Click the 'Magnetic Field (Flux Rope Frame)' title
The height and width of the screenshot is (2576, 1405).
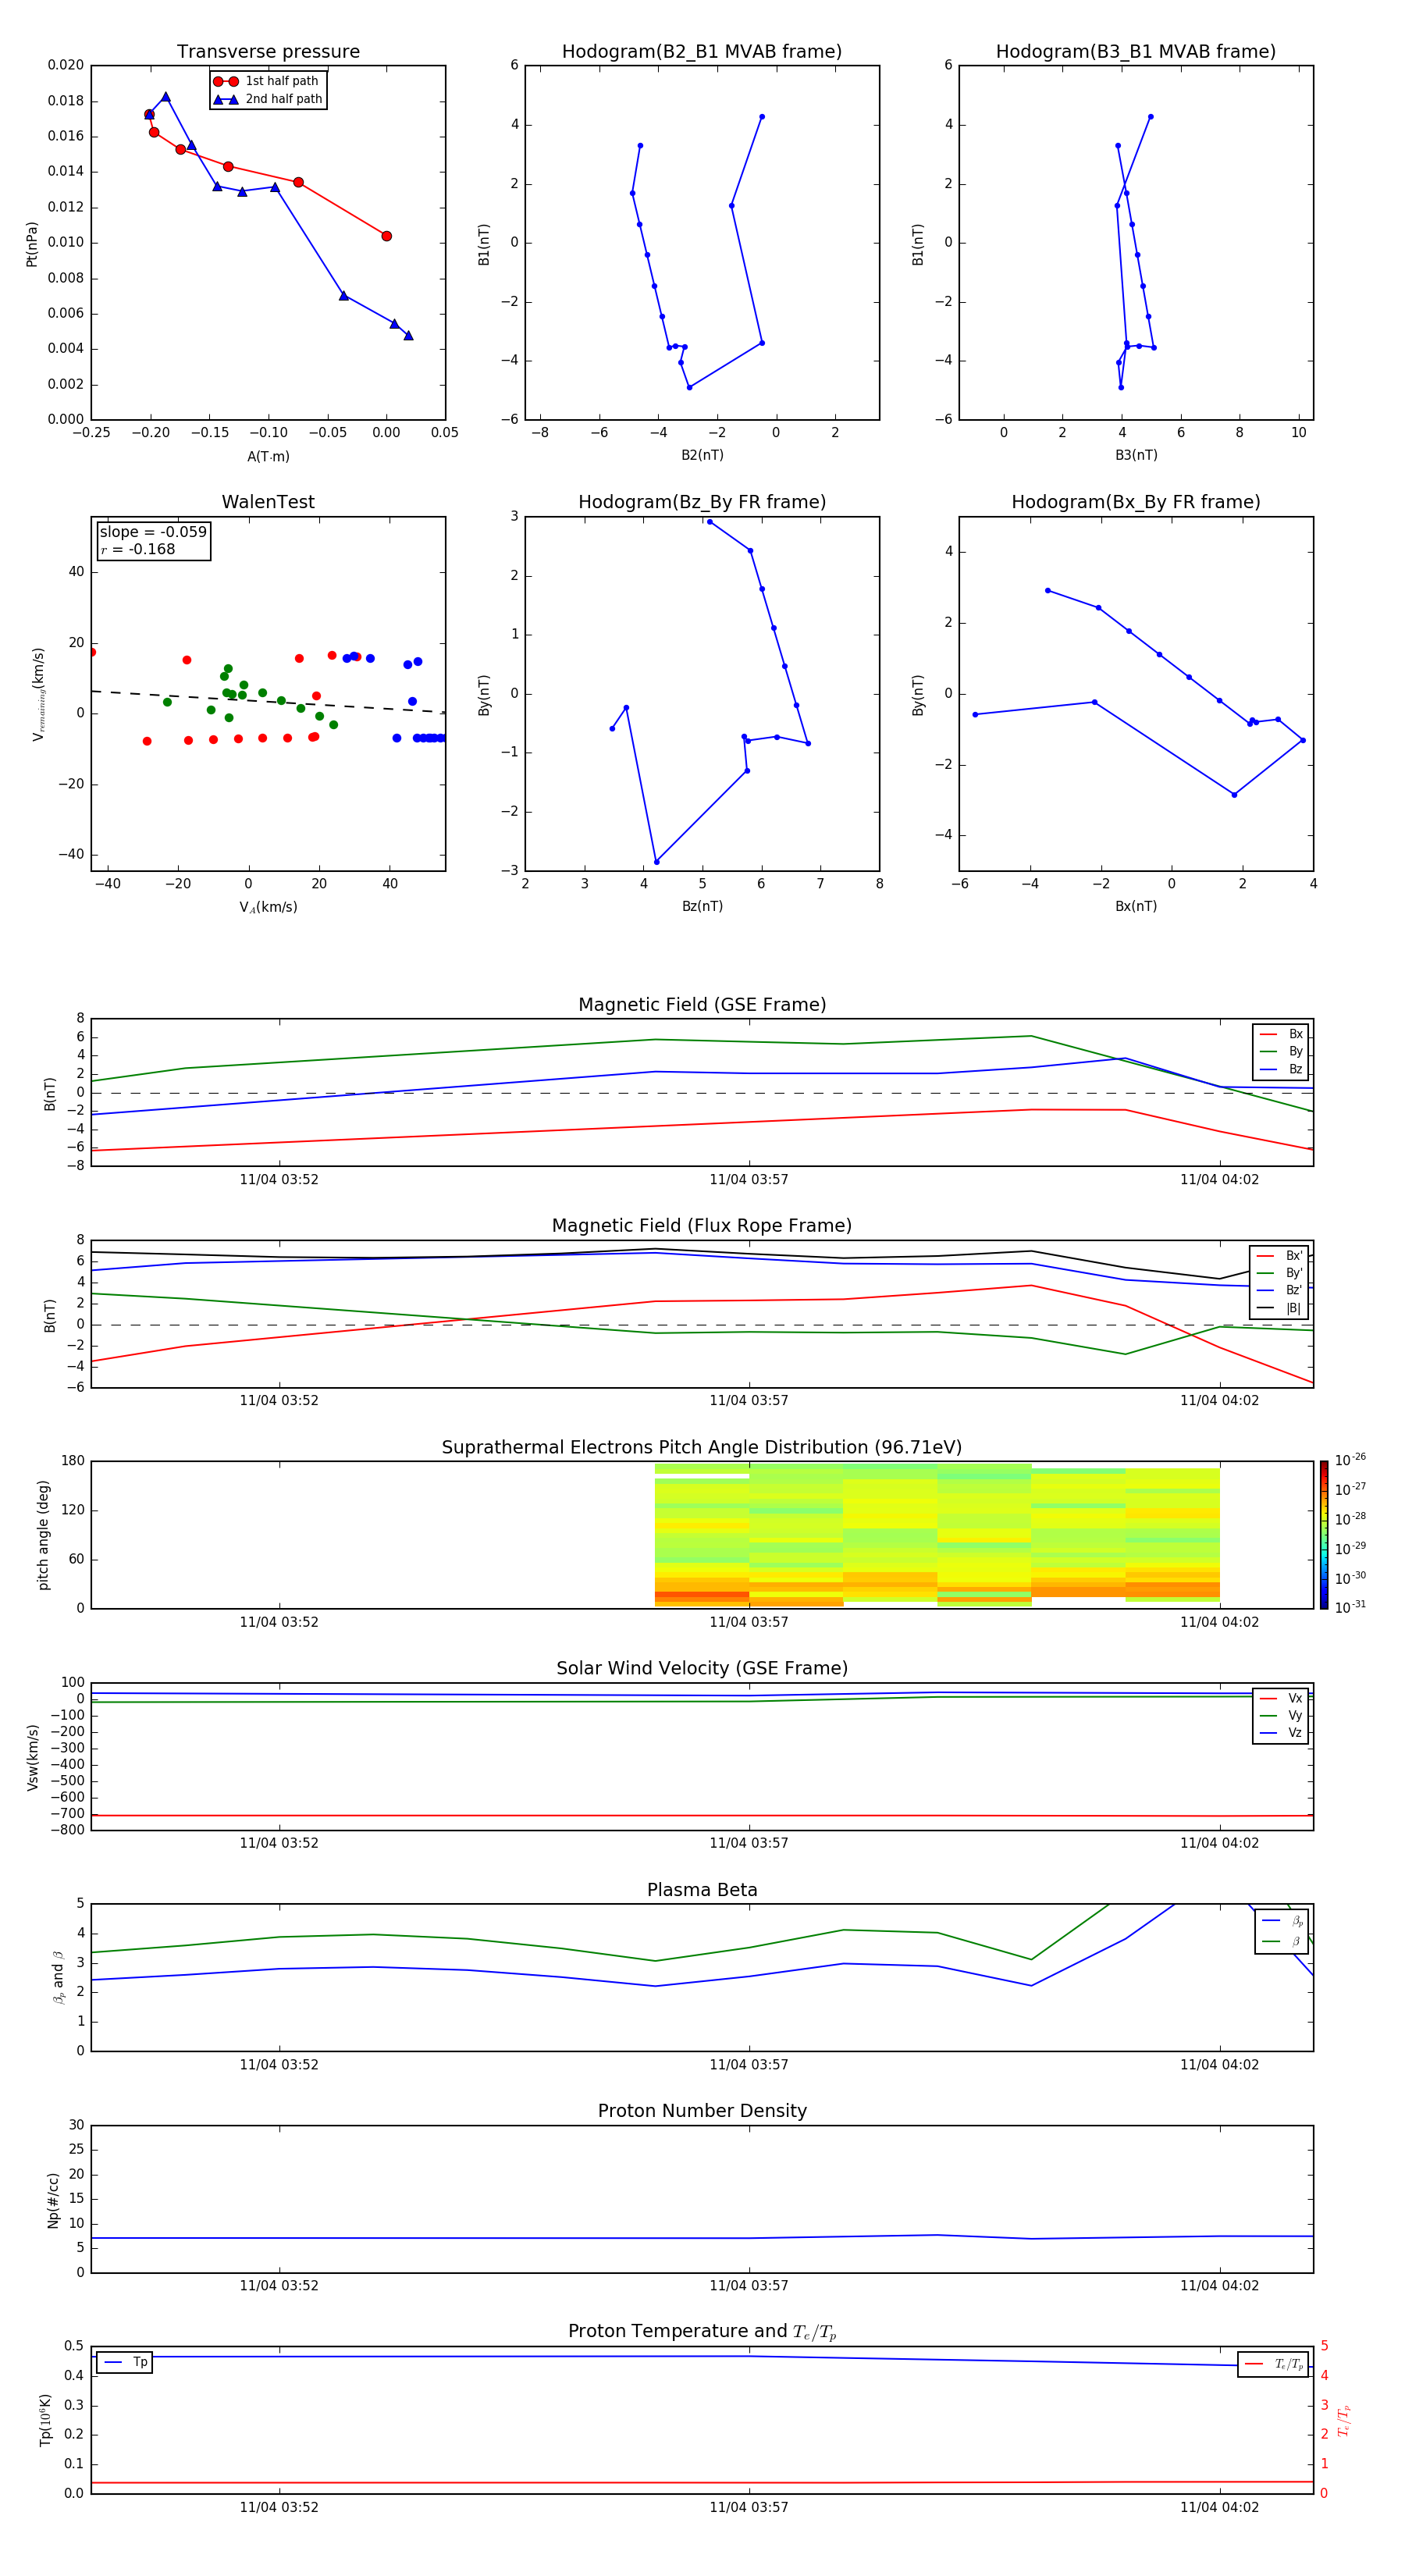click(701, 1226)
